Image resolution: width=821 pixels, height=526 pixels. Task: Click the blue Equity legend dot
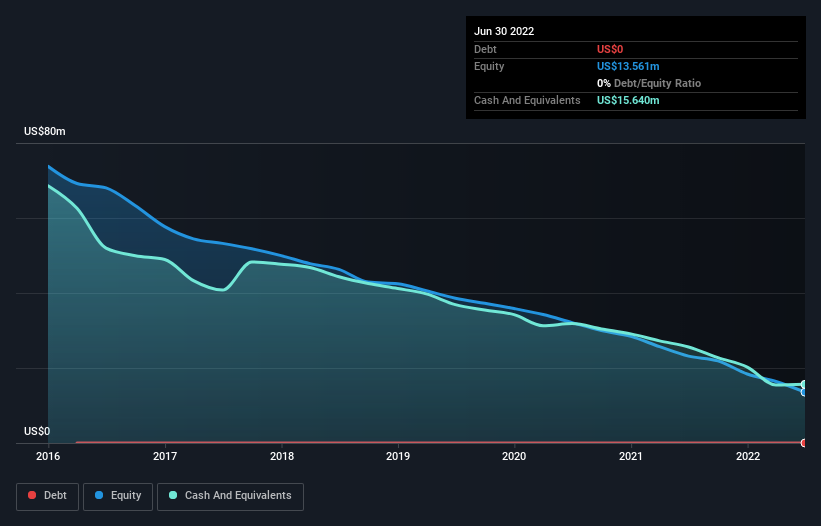pos(99,495)
